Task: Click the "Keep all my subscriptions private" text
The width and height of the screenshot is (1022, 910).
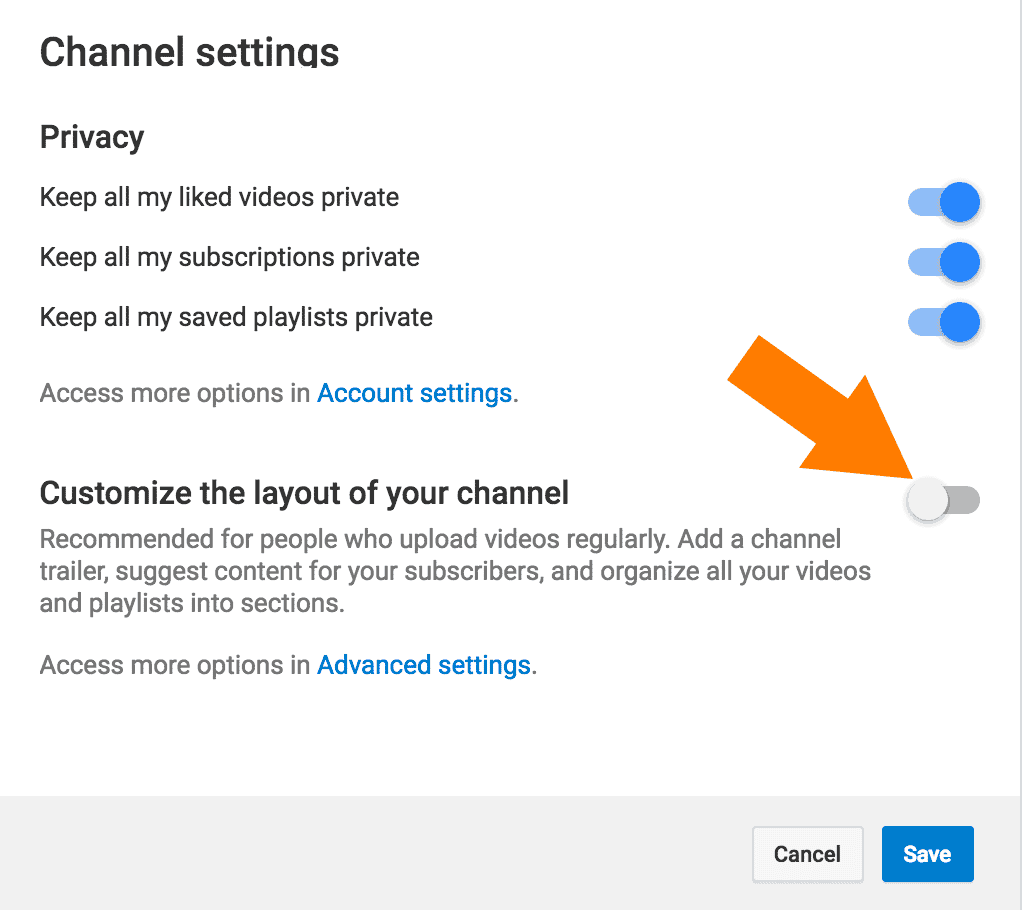Action: 229,257
